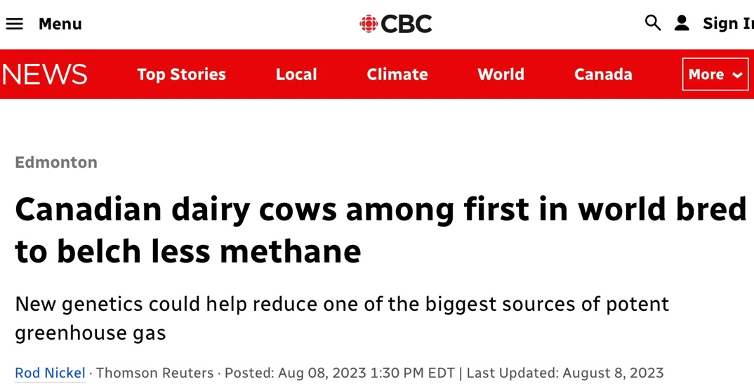Open the Top Stories section

click(181, 75)
